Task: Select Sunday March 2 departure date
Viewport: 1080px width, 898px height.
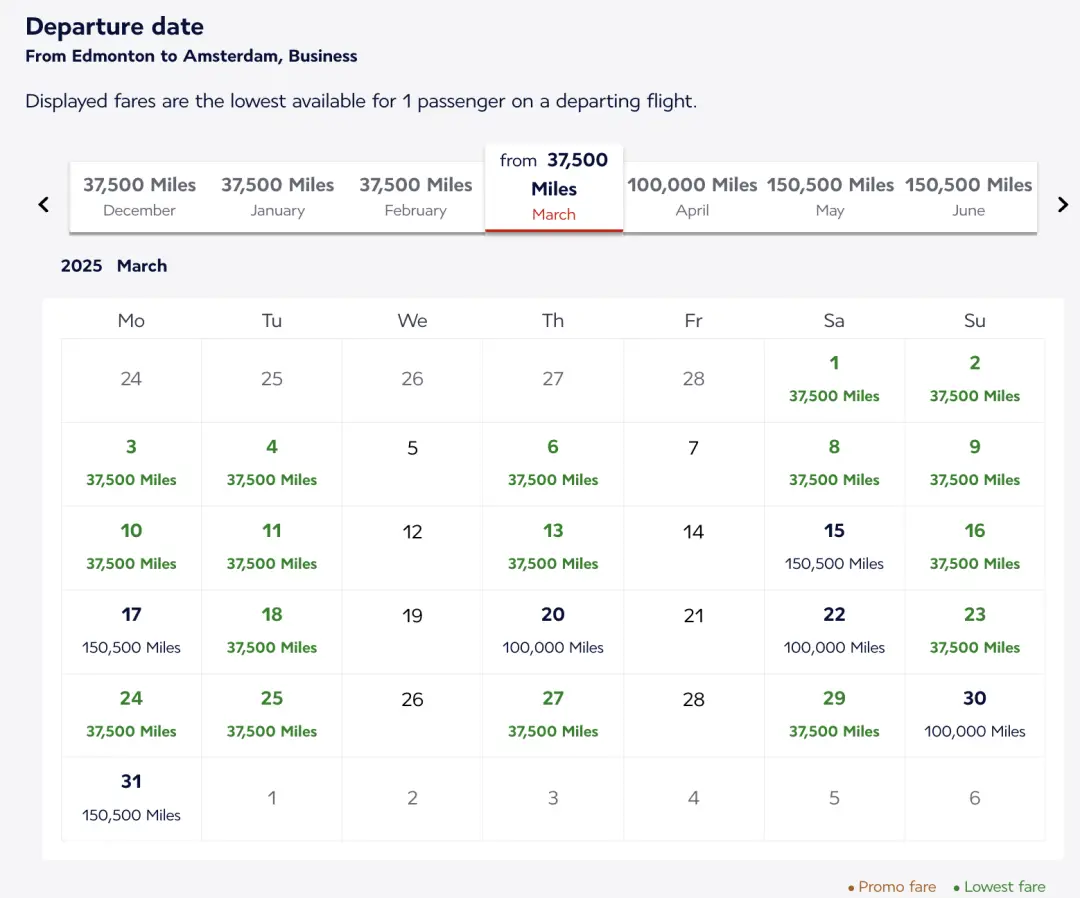Action: (974, 379)
